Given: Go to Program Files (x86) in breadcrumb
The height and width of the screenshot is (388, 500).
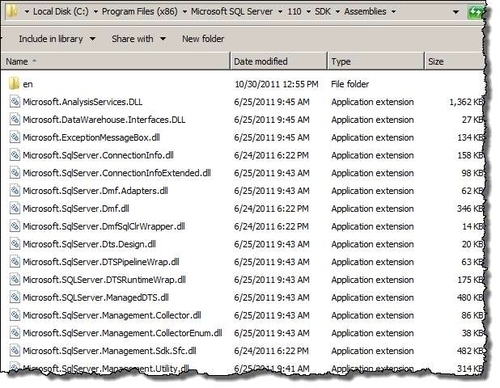Looking at the screenshot, I should click(140, 12).
